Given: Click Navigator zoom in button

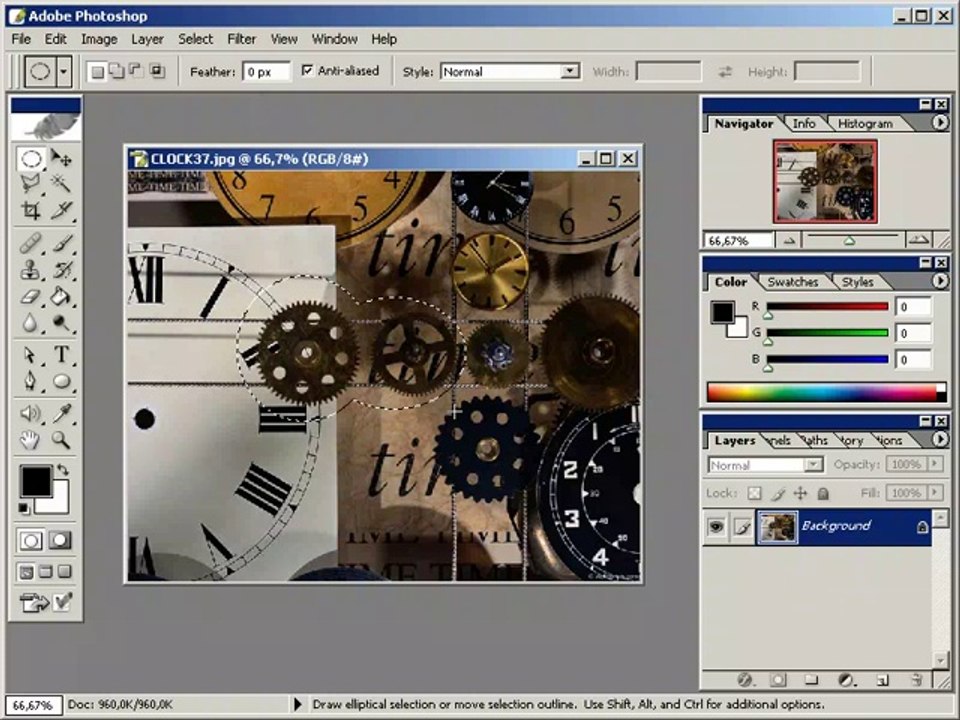Looking at the screenshot, I should 918,241.
